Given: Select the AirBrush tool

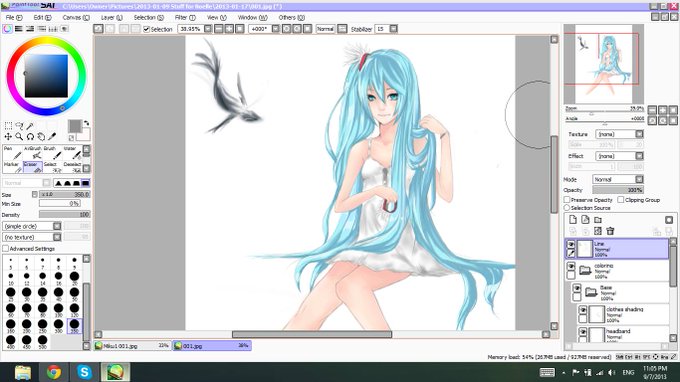Looking at the screenshot, I should pyautogui.click(x=33, y=153).
